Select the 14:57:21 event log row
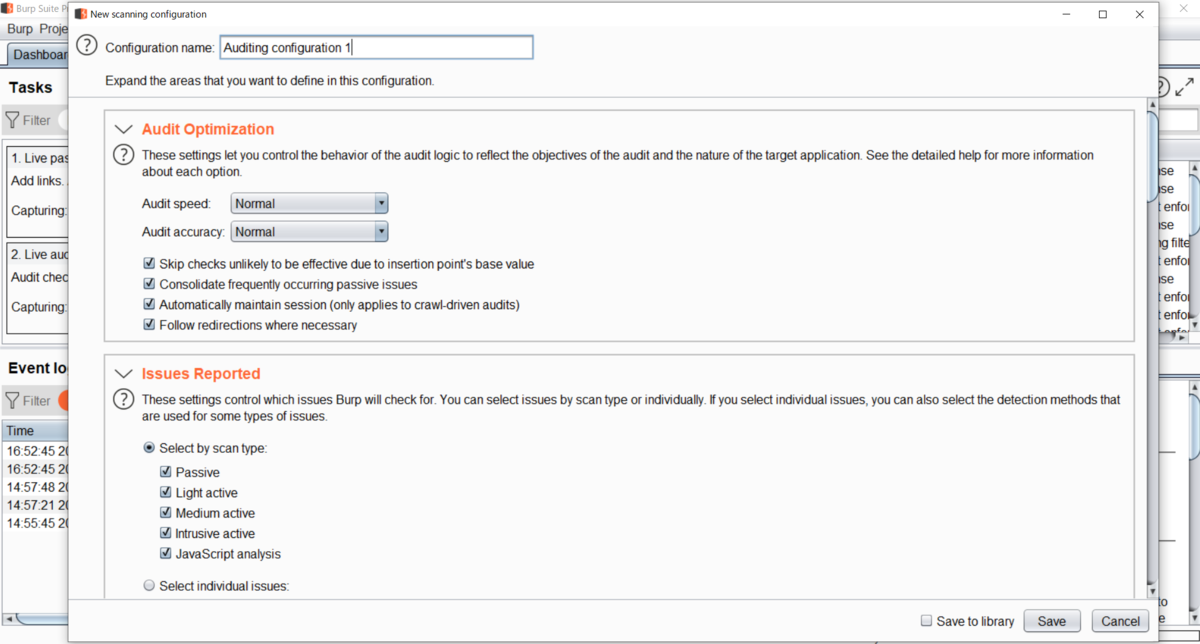The height and width of the screenshot is (644, 1200). coord(36,505)
